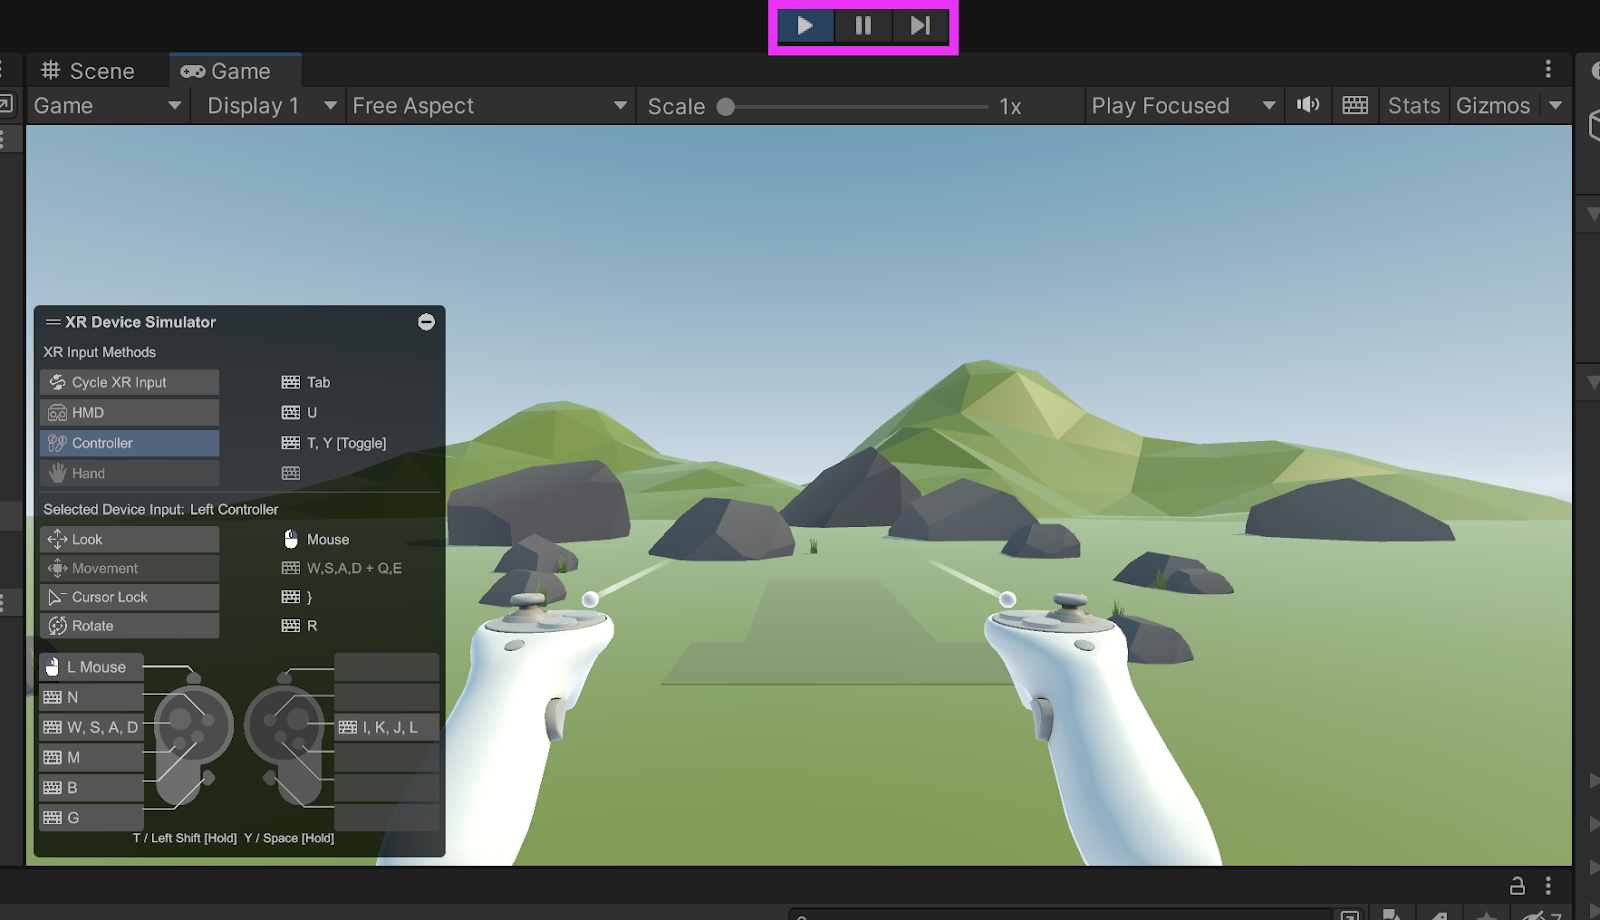
Task: Click the Scale slider handle
Action: [726, 107]
